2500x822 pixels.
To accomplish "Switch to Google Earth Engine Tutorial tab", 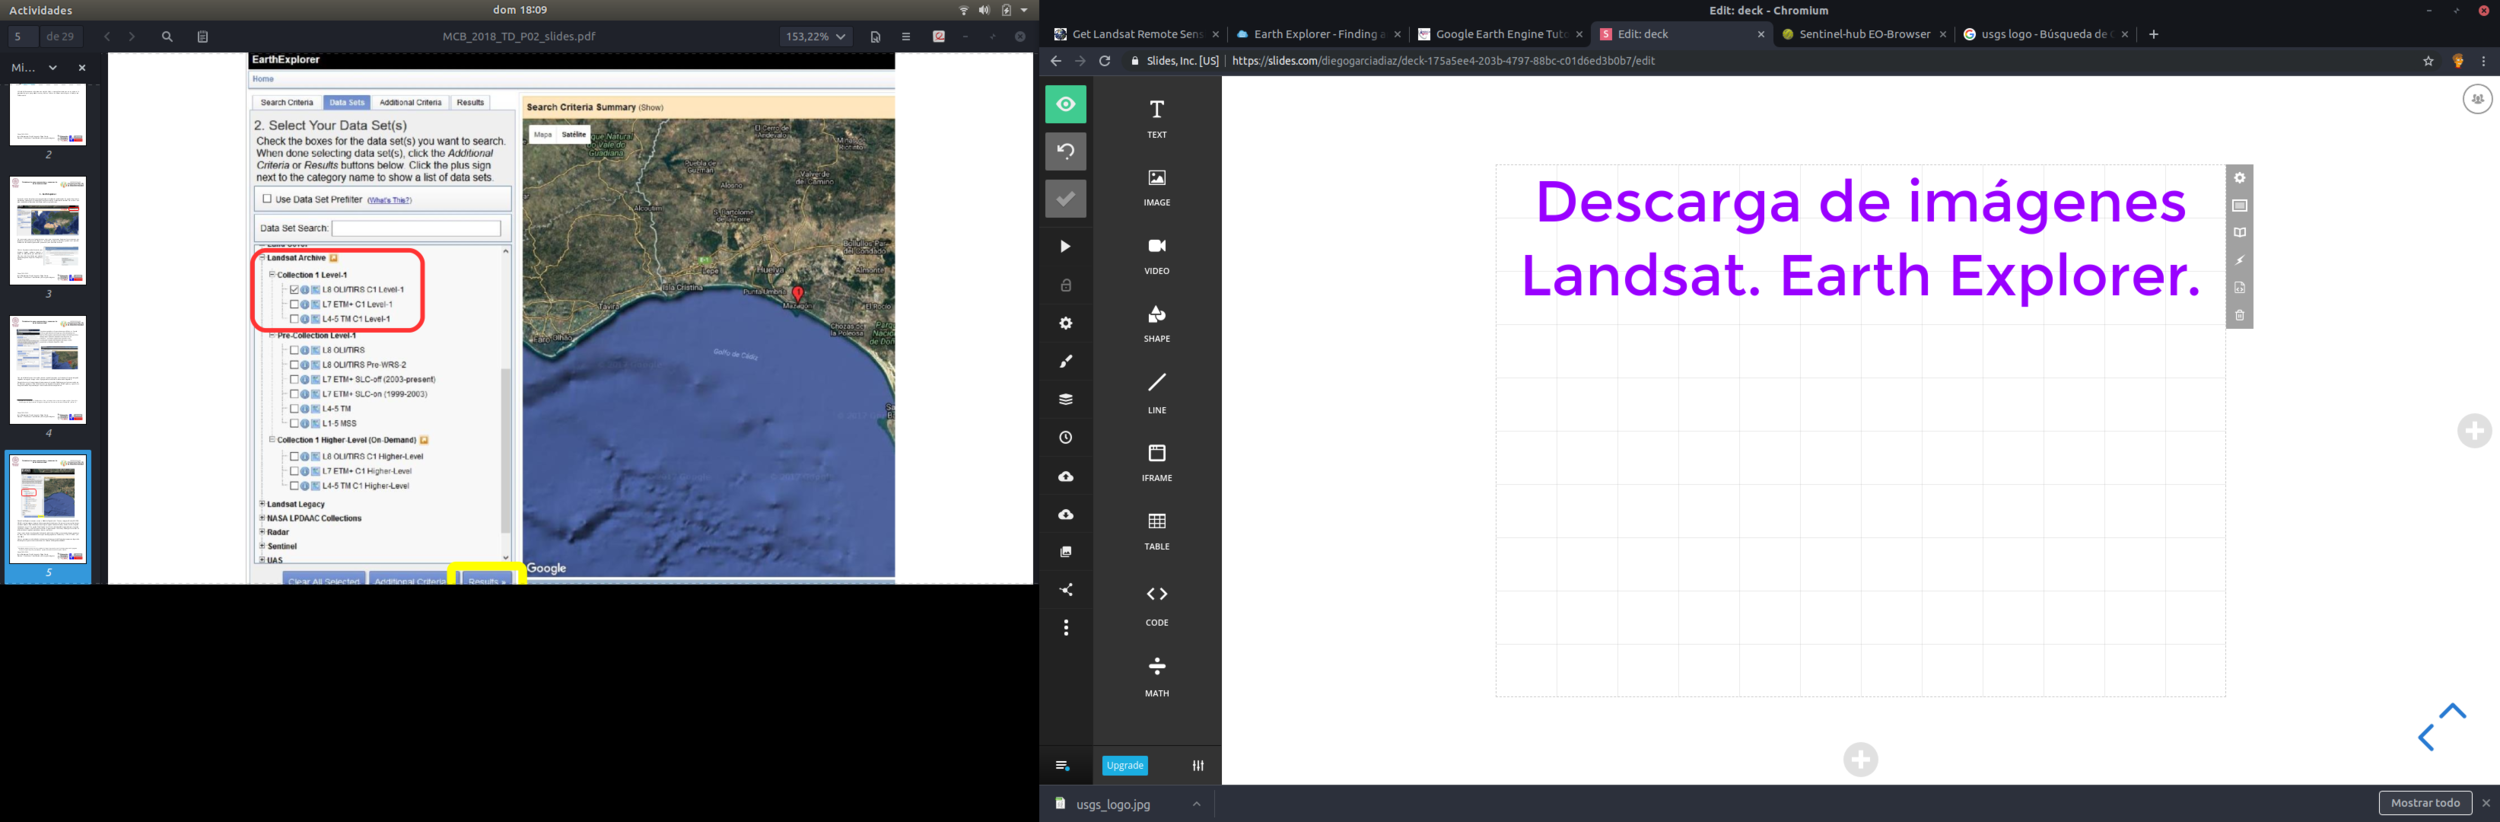I will coord(1499,34).
